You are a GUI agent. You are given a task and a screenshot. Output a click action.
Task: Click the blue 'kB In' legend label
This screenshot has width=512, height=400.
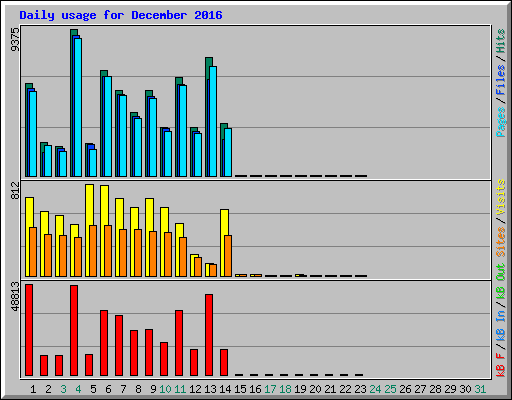point(500,326)
